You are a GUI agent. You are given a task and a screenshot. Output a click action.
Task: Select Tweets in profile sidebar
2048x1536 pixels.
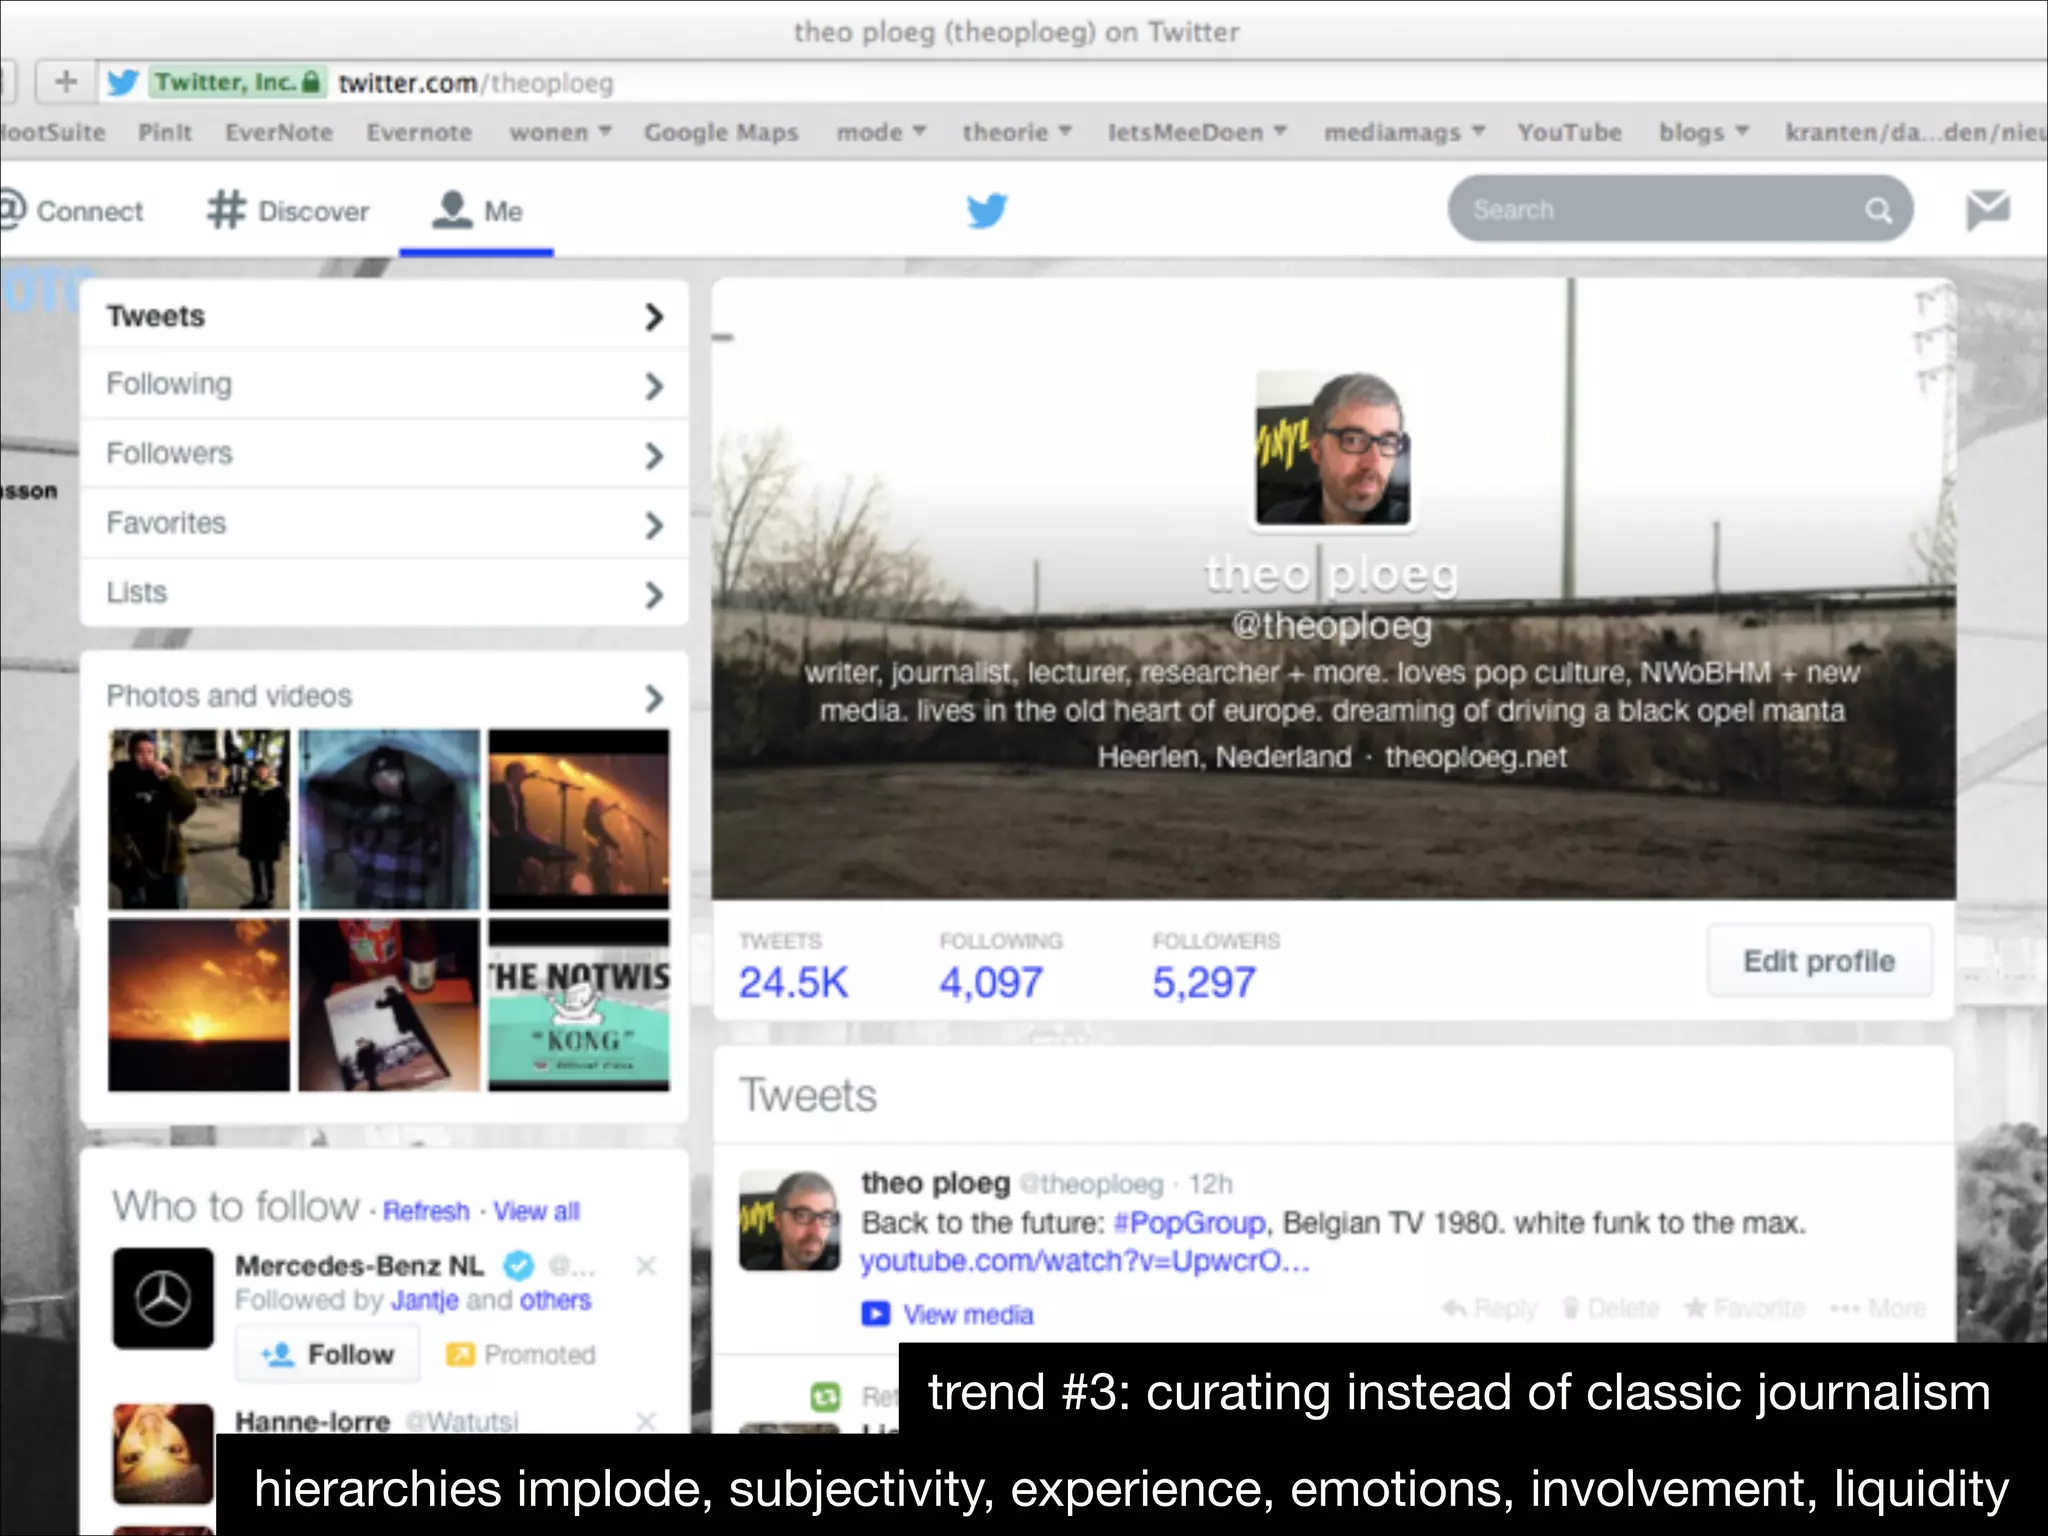384,316
